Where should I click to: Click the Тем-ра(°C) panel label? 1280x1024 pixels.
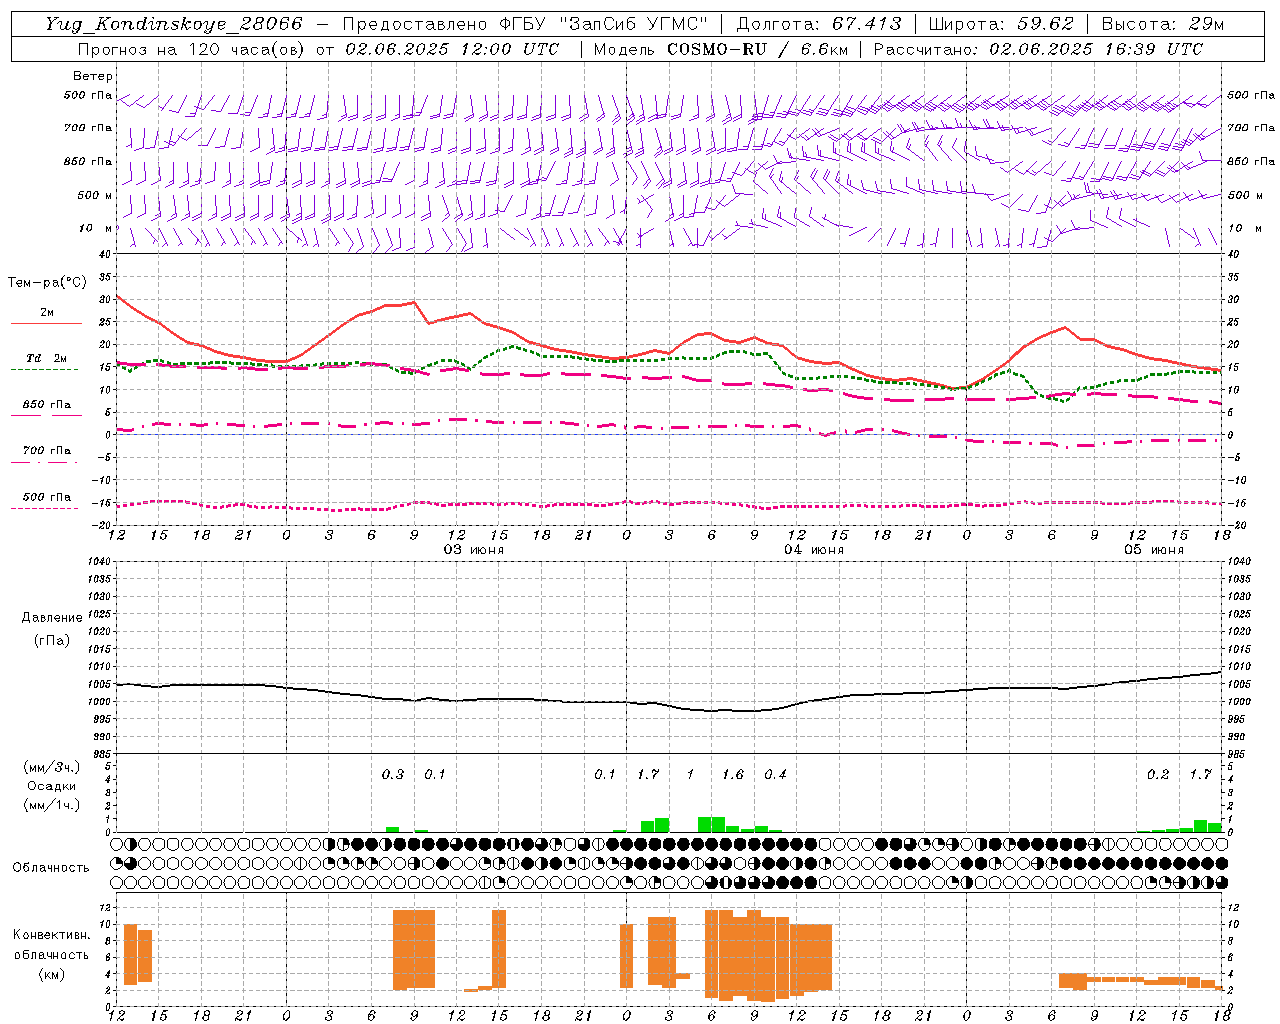(x=47, y=283)
